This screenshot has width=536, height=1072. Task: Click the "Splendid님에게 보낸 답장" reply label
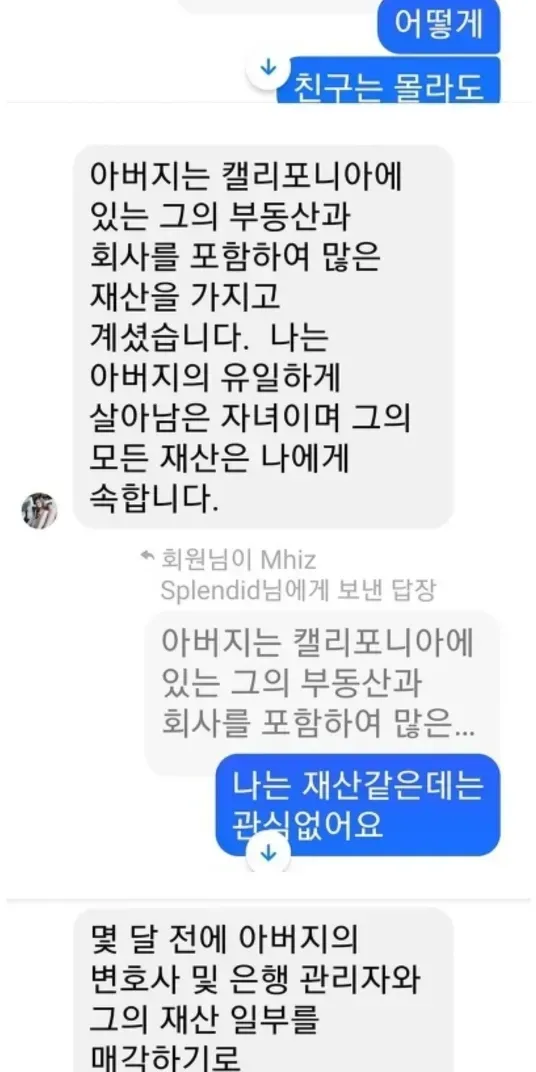[x=297, y=591]
